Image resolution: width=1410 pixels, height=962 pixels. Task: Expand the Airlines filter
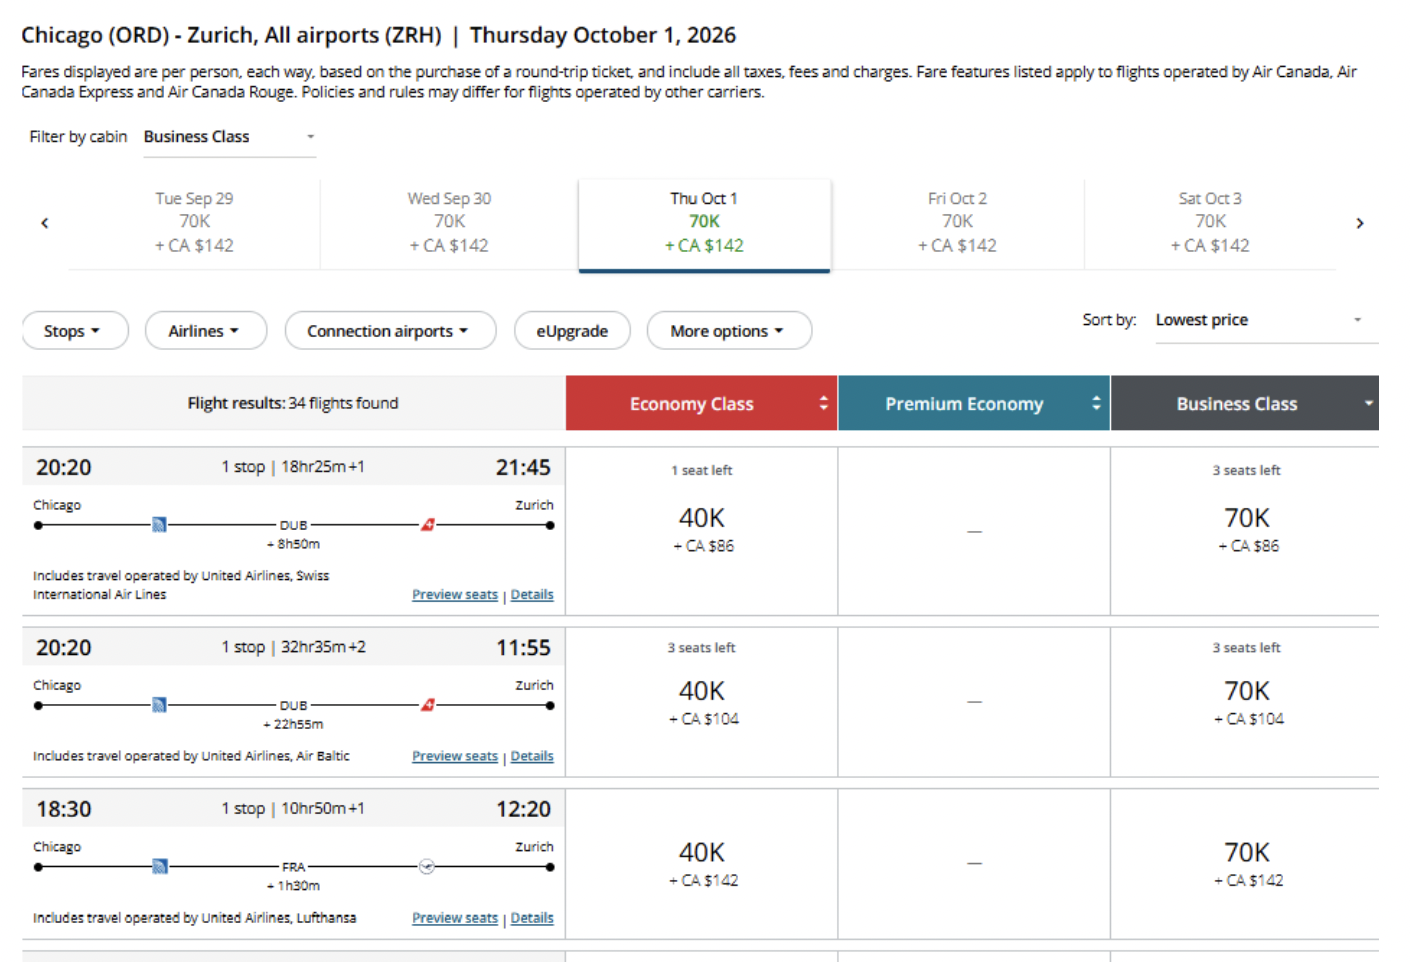[205, 331]
